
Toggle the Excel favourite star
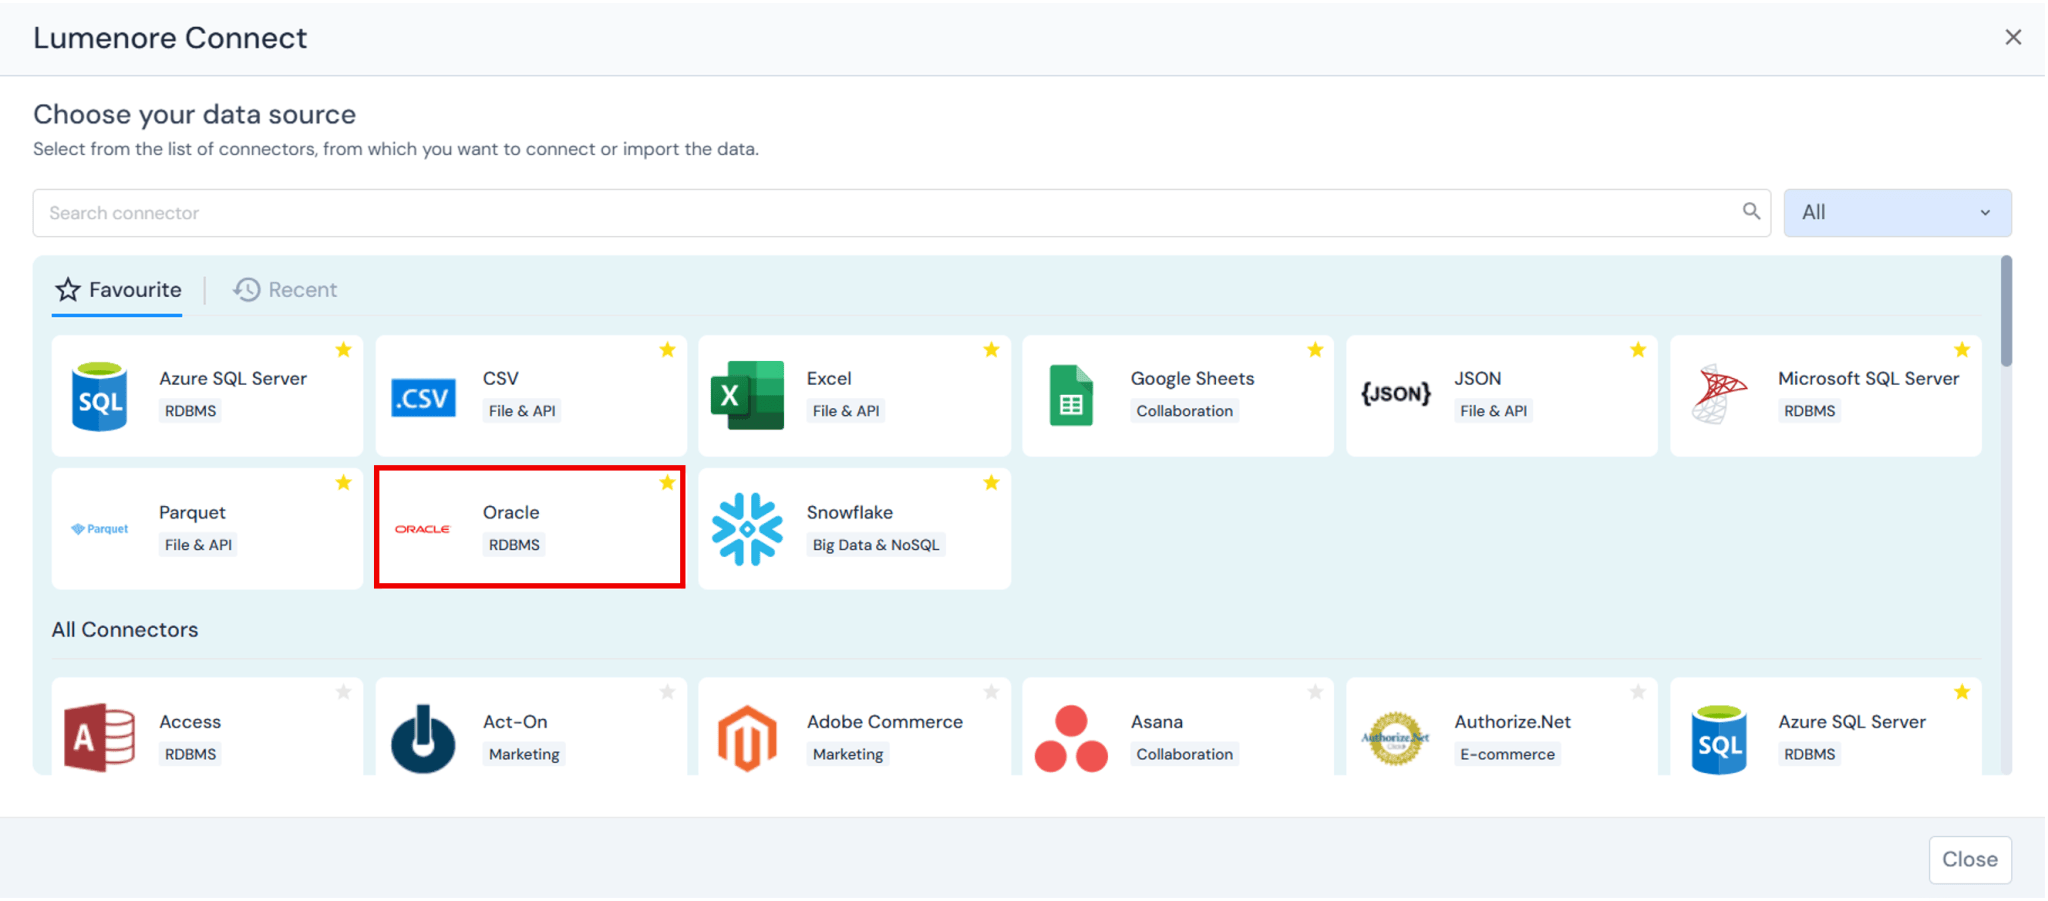click(992, 350)
